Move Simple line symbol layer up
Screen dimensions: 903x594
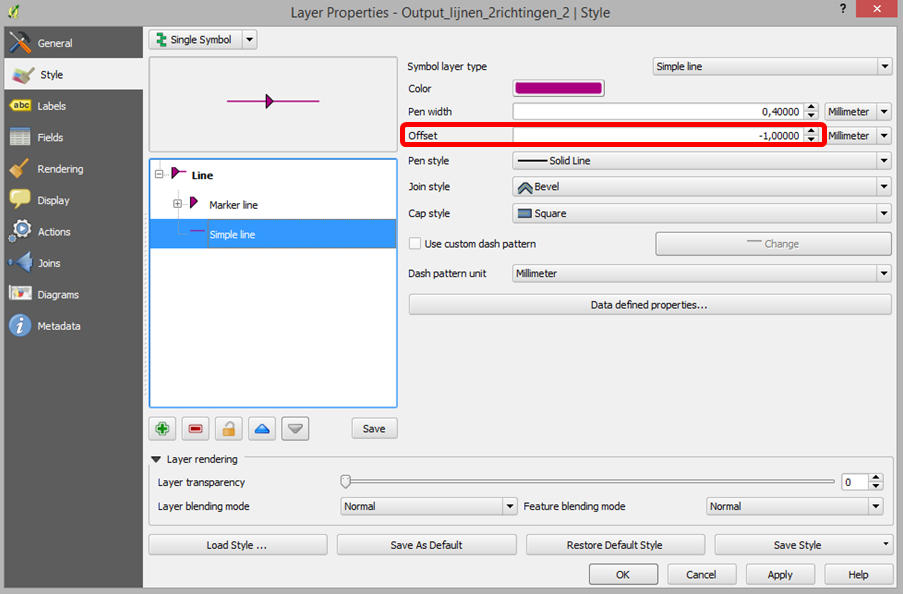click(x=261, y=428)
